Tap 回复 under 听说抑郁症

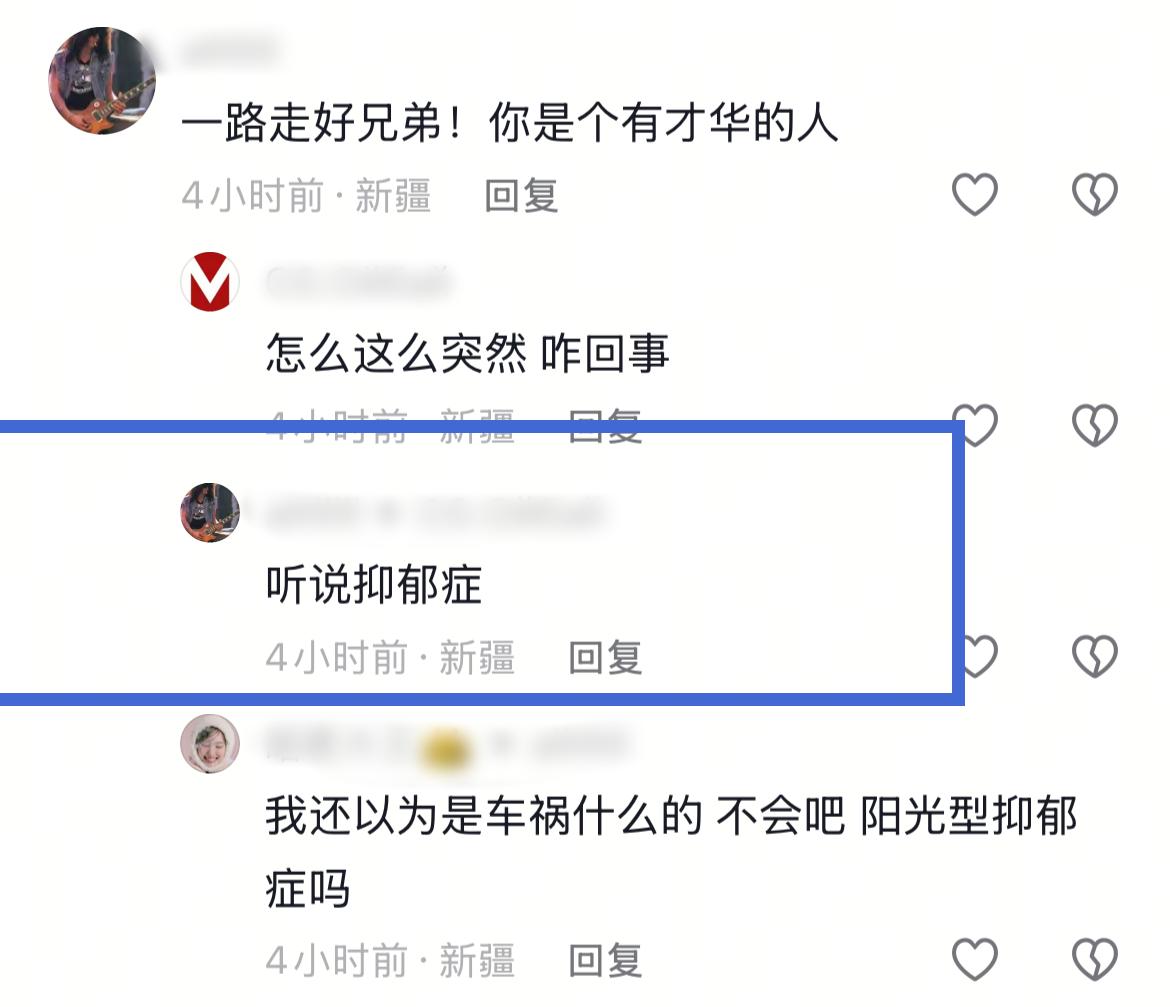point(604,657)
